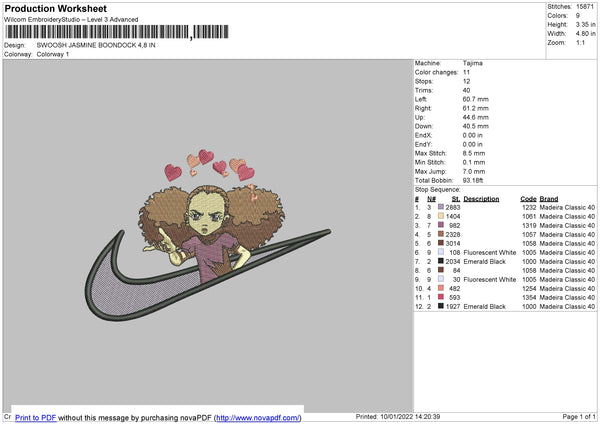Click the Description column header
Image resolution: width=600 pixels, height=424 pixels.
(481, 199)
